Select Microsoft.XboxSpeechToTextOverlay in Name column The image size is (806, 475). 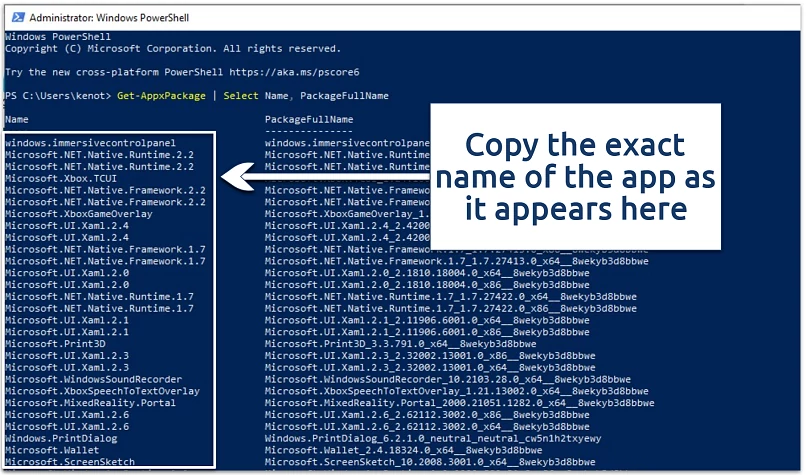(102, 392)
